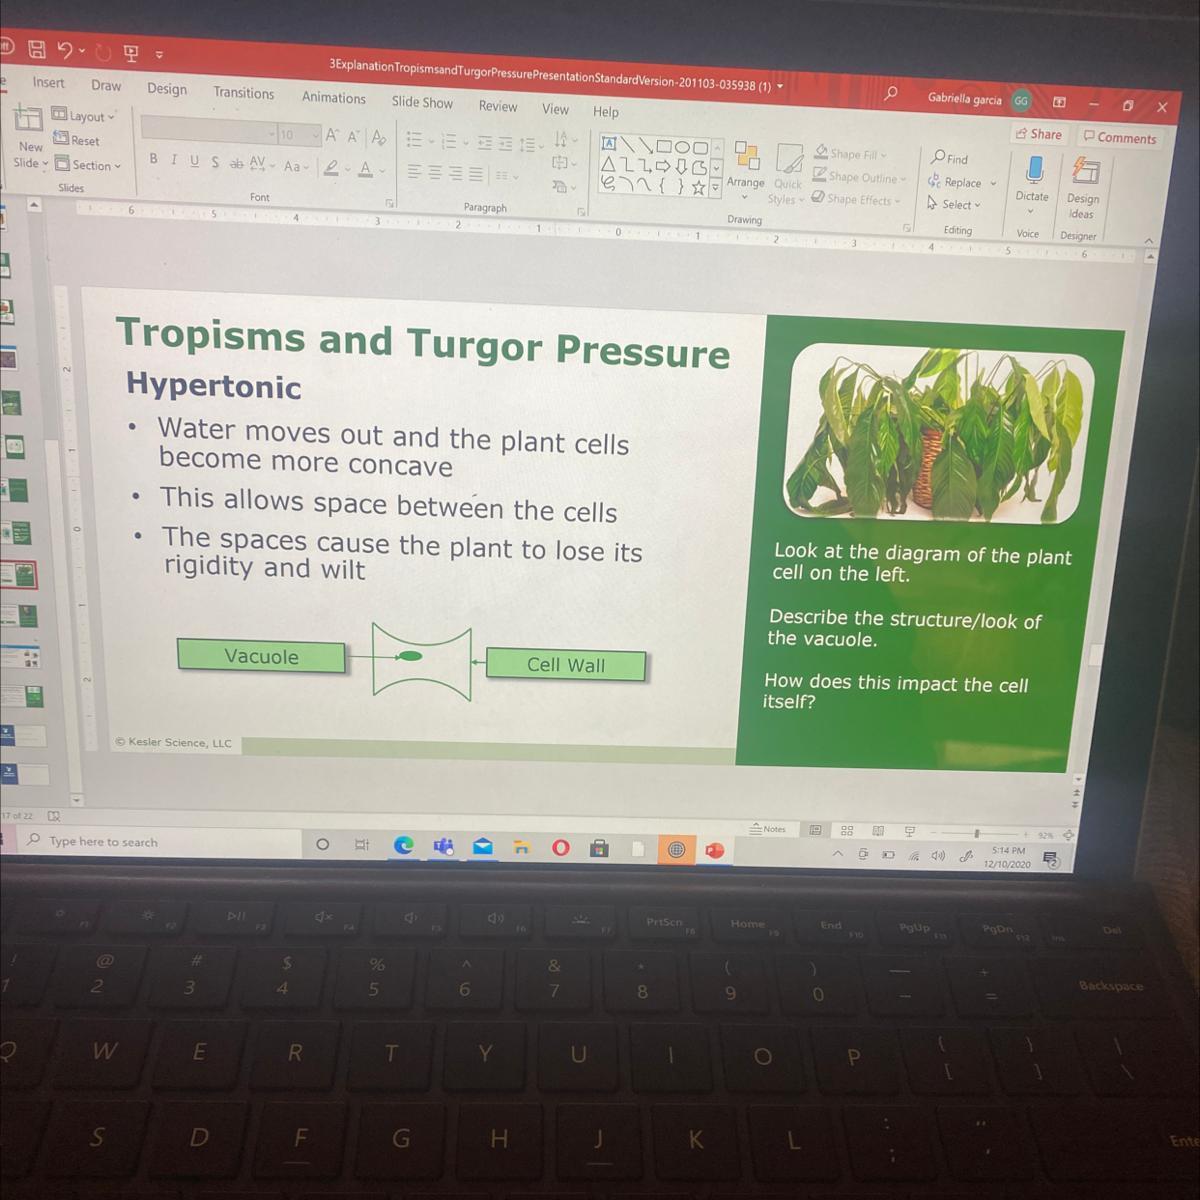1200x1200 pixels.
Task: Switch to the Design tab
Action: (167, 89)
